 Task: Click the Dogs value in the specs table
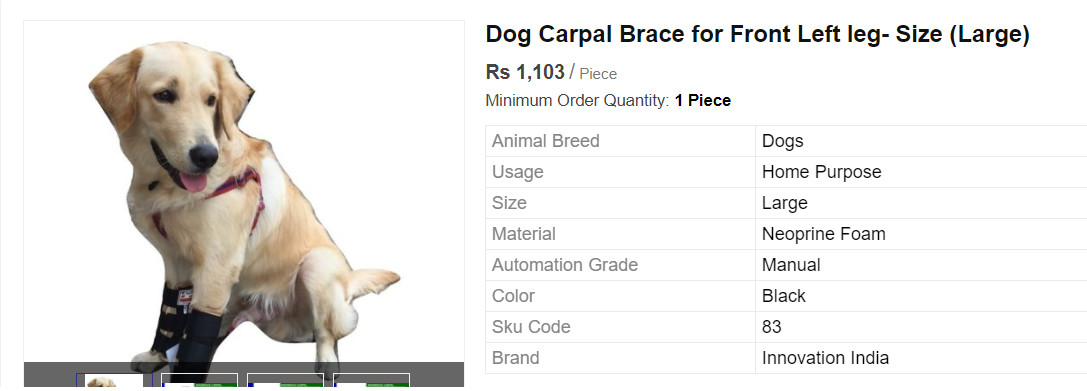[783, 141]
